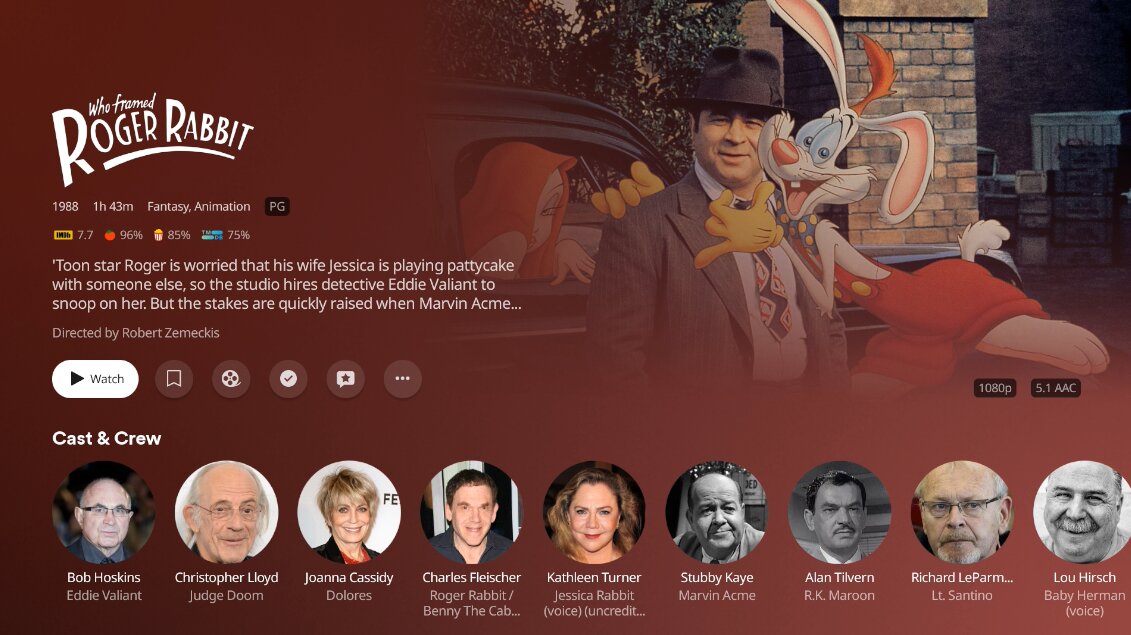Click the PG content rating badge

tap(277, 206)
